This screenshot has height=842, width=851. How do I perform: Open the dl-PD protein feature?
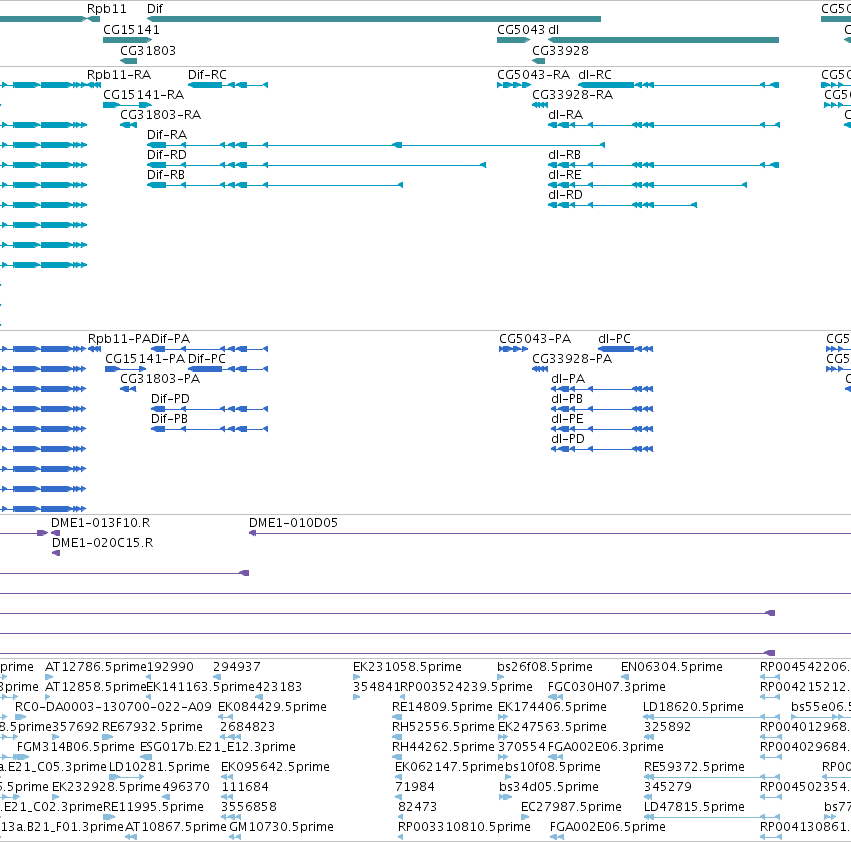[568, 439]
